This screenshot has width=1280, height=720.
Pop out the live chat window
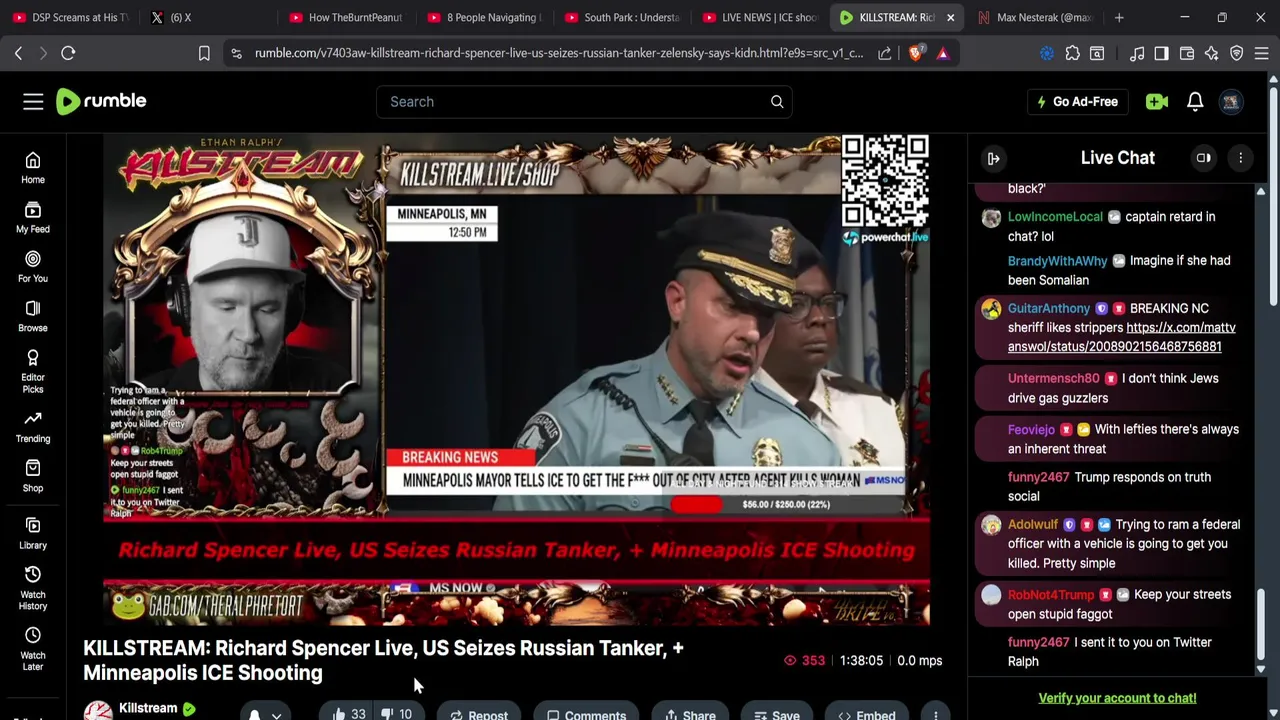pos(1204,158)
